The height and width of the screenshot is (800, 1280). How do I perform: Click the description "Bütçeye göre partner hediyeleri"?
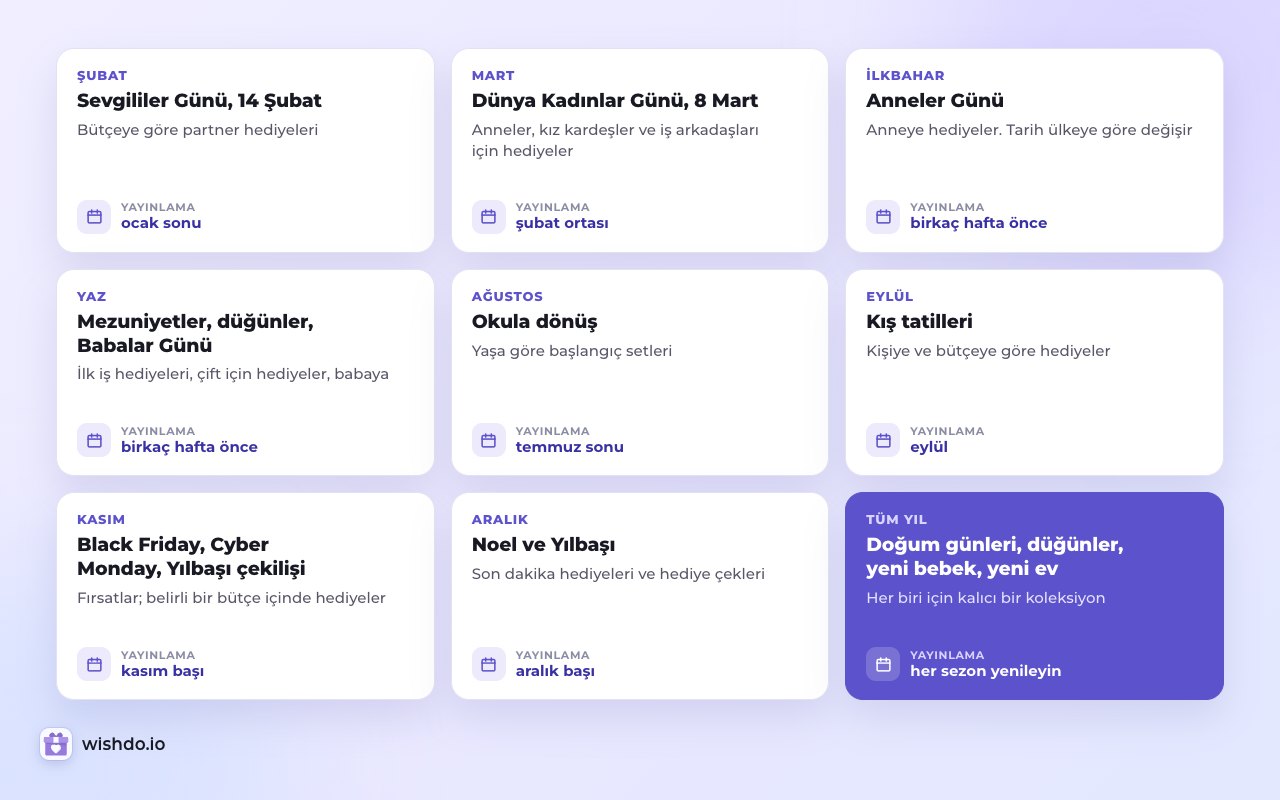click(197, 129)
